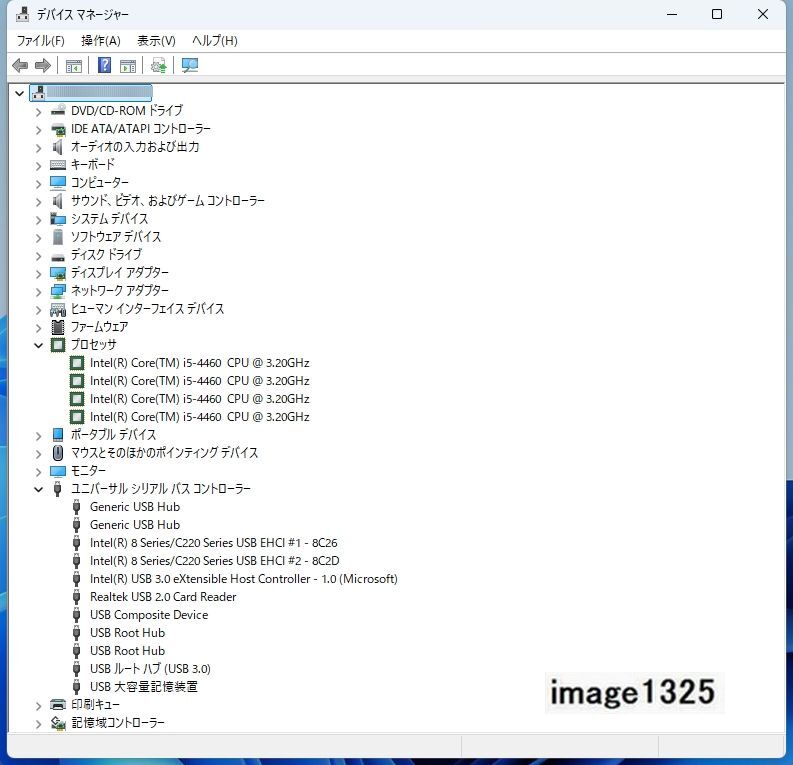Click the コンピューター monitor icon
The image size is (793, 765).
click(x=58, y=183)
